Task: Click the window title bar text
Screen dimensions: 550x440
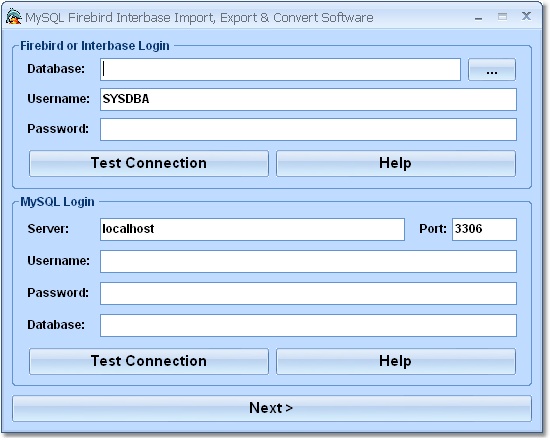Action: point(199,18)
